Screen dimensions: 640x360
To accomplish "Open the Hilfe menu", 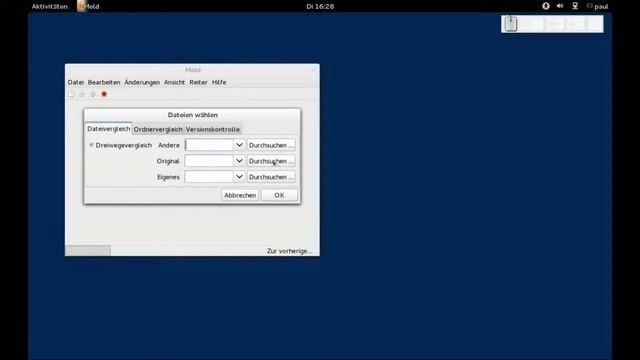I will (219, 82).
